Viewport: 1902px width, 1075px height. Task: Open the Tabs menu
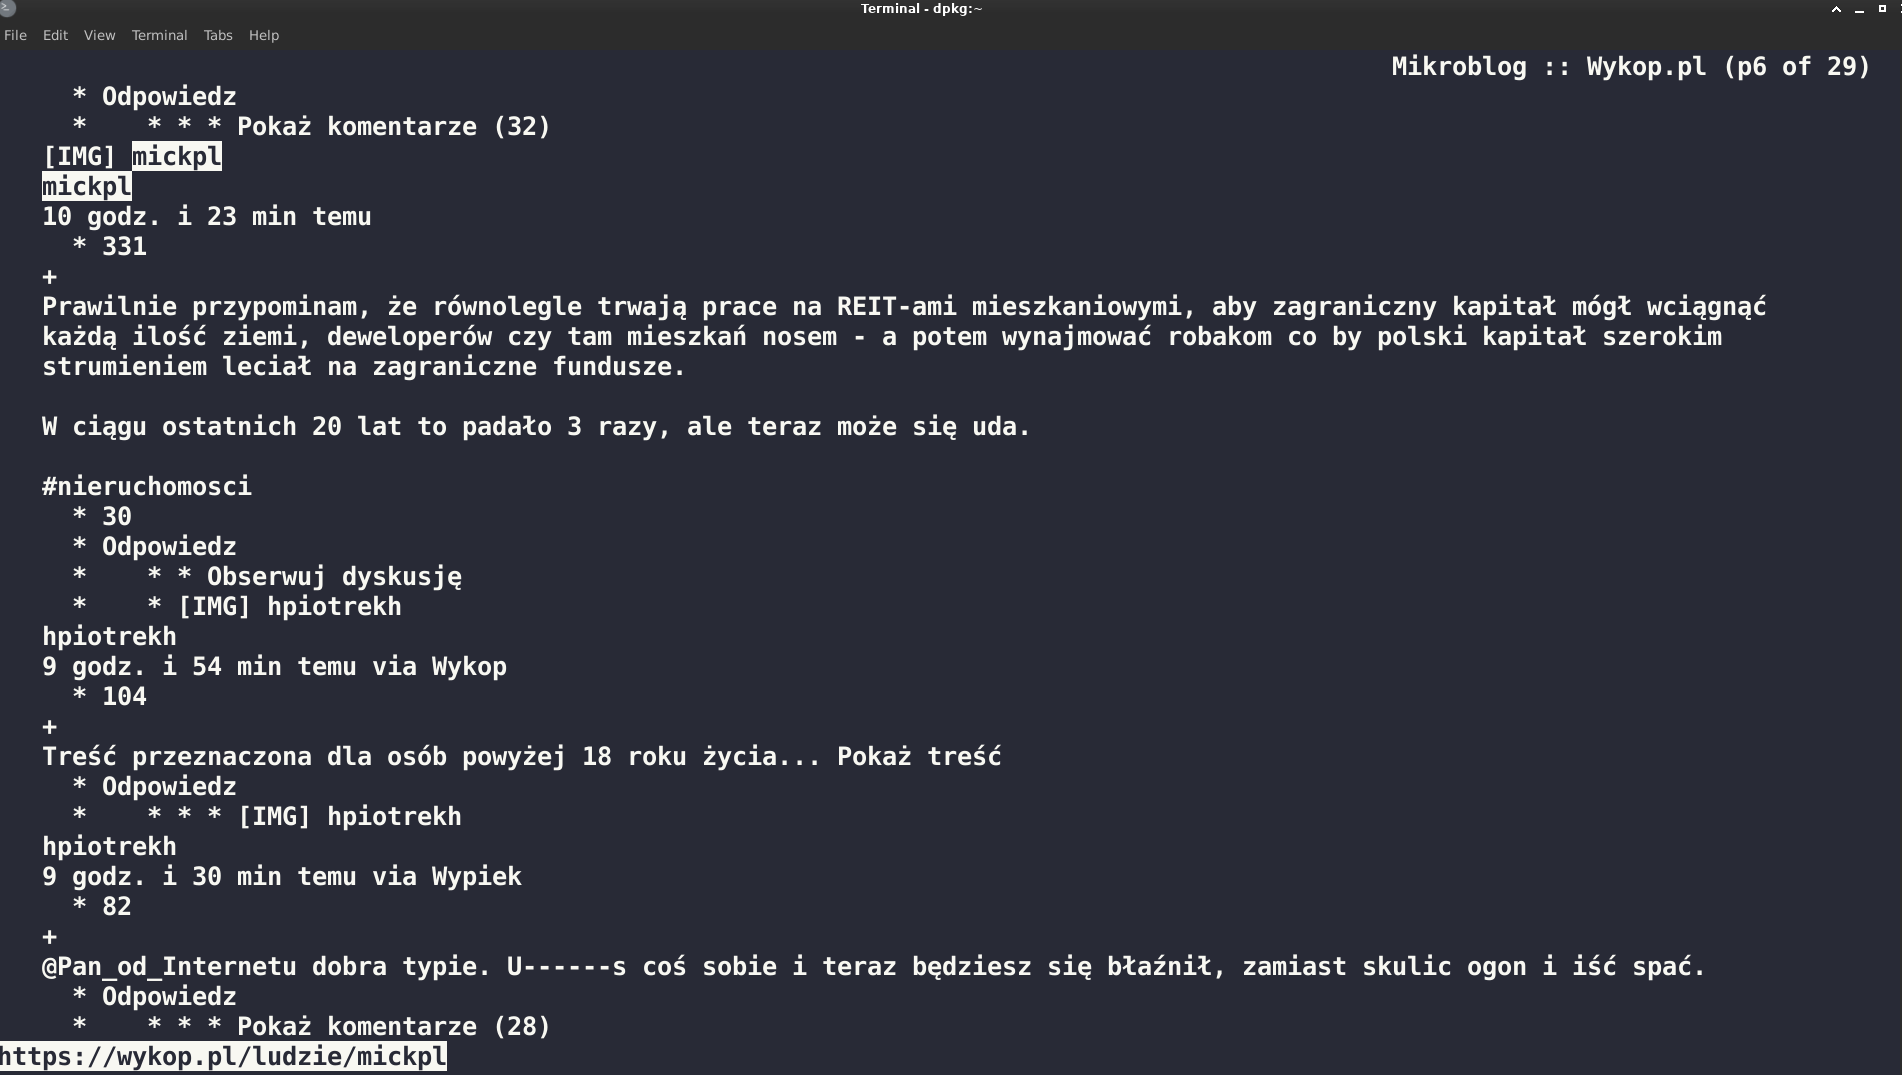click(x=218, y=35)
